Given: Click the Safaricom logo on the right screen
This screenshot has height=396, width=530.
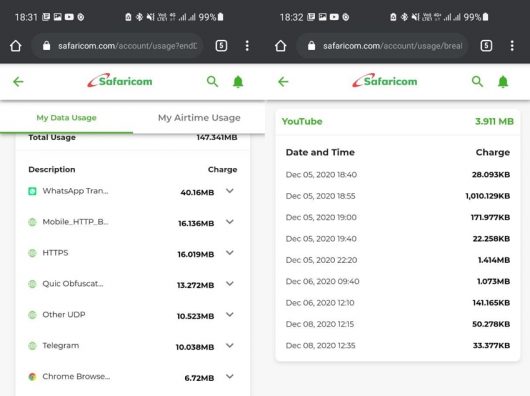Looking at the screenshot, I should (385, 81).
